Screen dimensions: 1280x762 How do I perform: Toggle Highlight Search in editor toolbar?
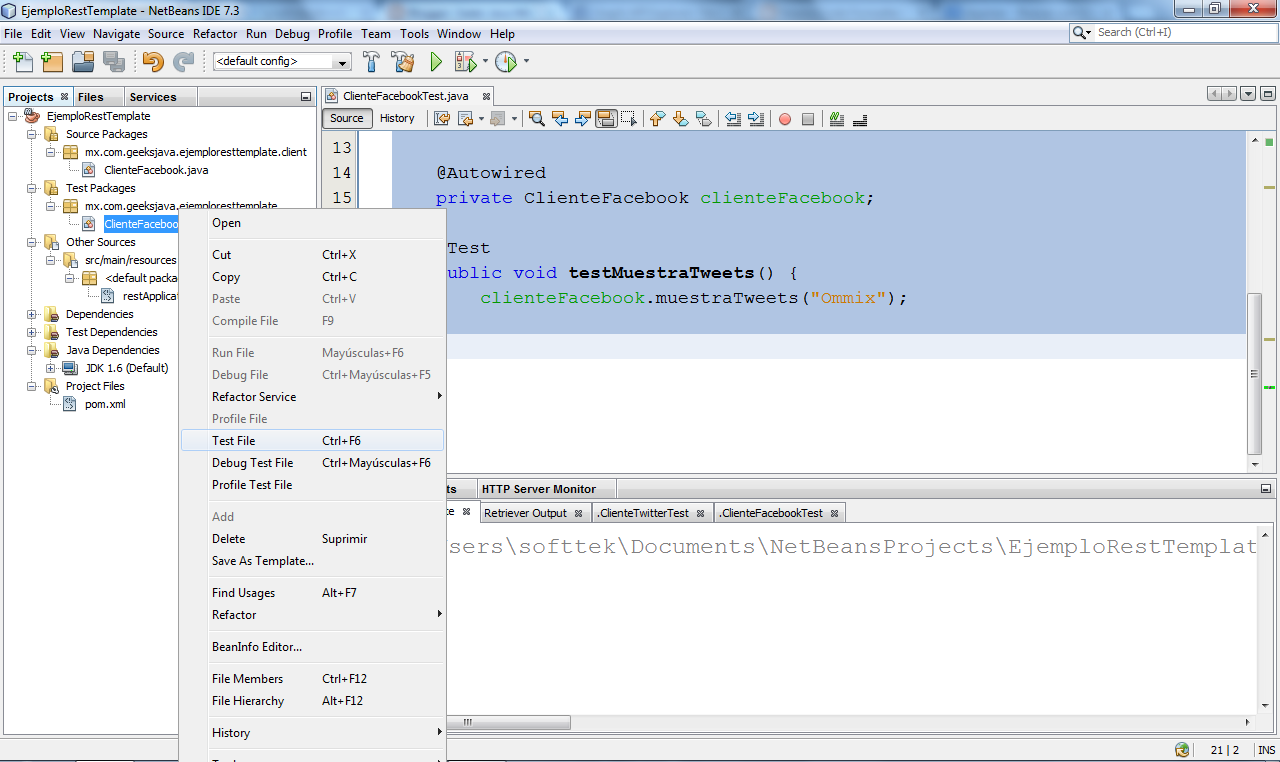click(605, 119)
